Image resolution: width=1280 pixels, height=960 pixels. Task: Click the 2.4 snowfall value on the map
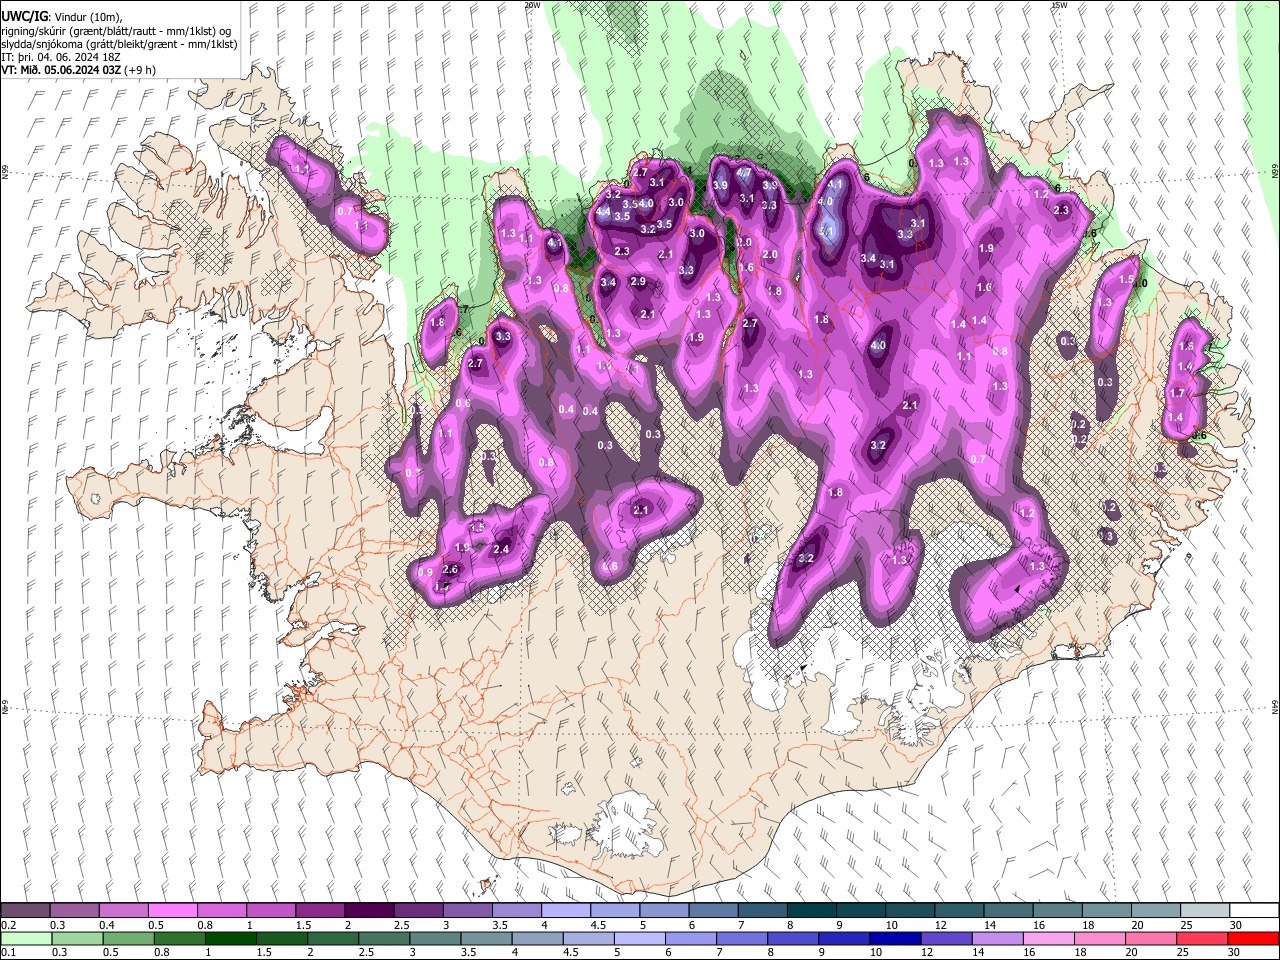click(502, 549)
